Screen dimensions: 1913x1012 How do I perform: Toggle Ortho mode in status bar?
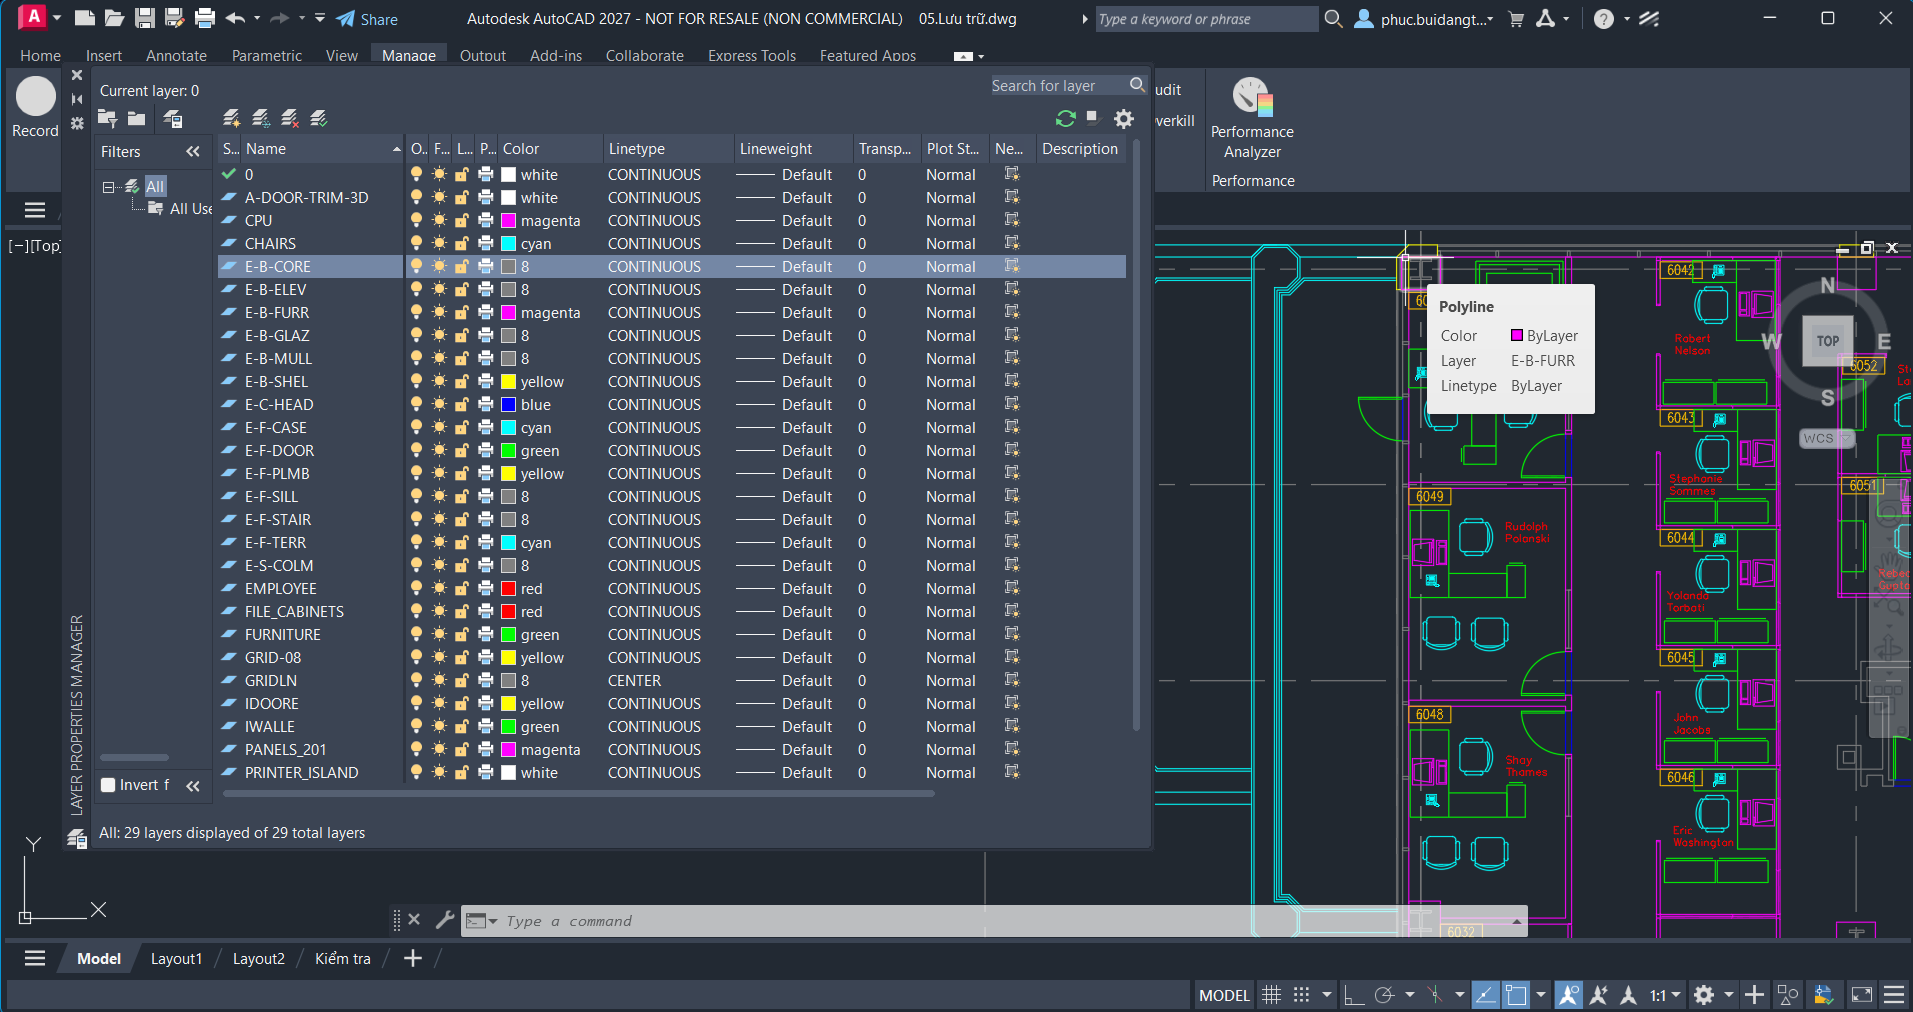pos(1354,995)
